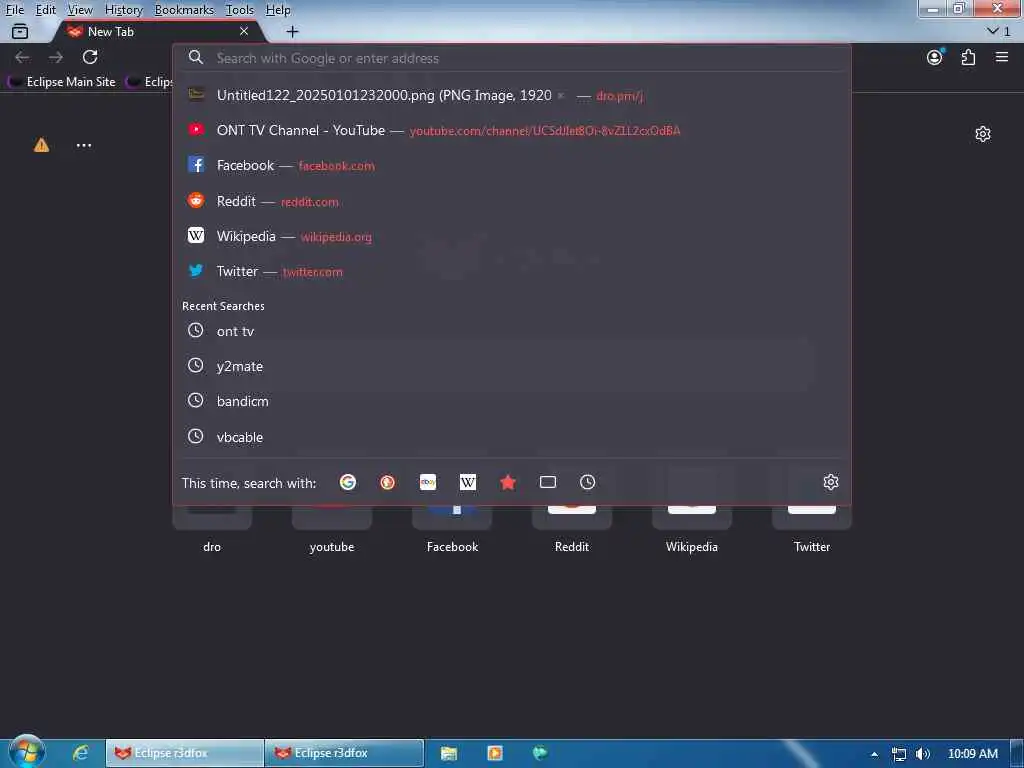1024x768 pixels.
Task: Select recent search 'bandicm'
Action: (x=512, y=402)
